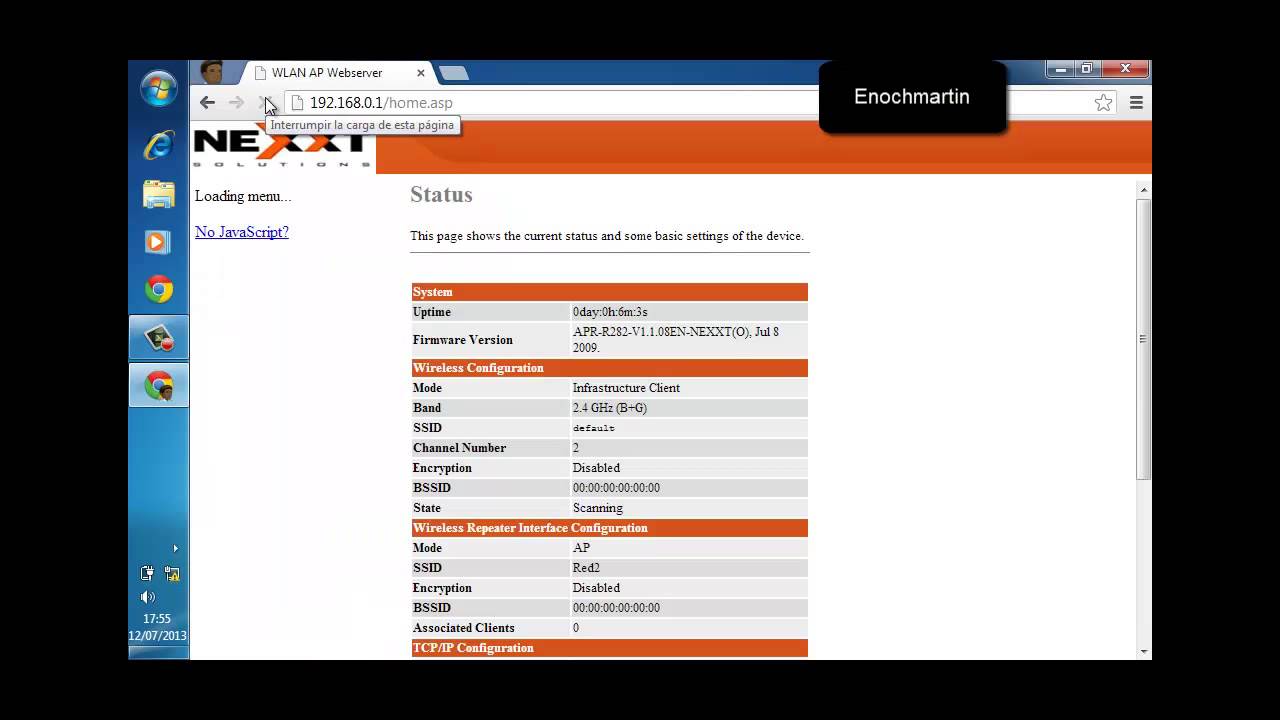Launch Internet Explorer from taskbar

tap(159, 145)
